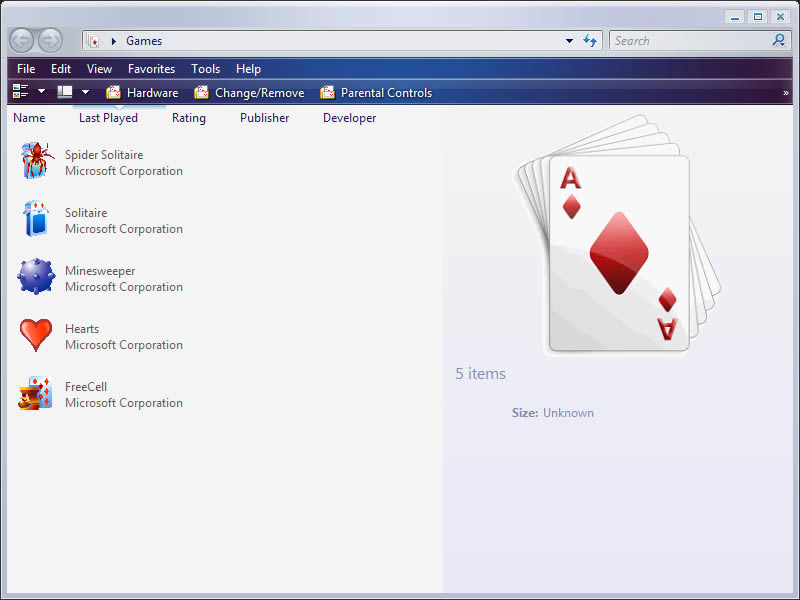
Task: Sort by the Developer column header
Action: pyautogui.click(x=349, y=118)
